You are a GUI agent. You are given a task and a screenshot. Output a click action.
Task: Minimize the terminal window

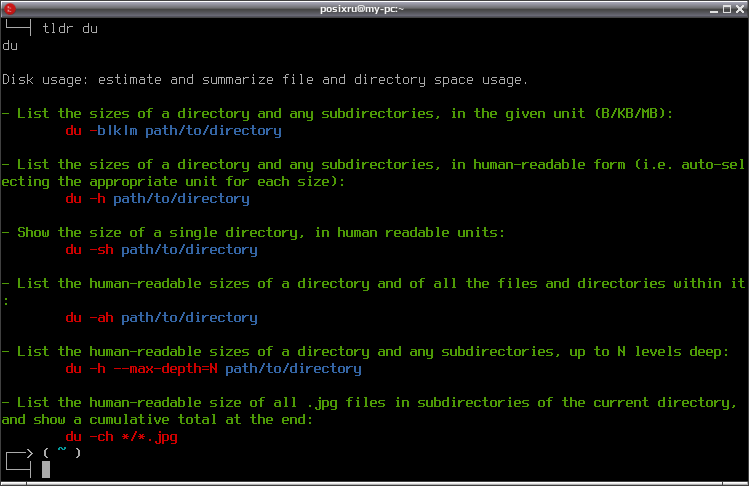tap(714, 9)
